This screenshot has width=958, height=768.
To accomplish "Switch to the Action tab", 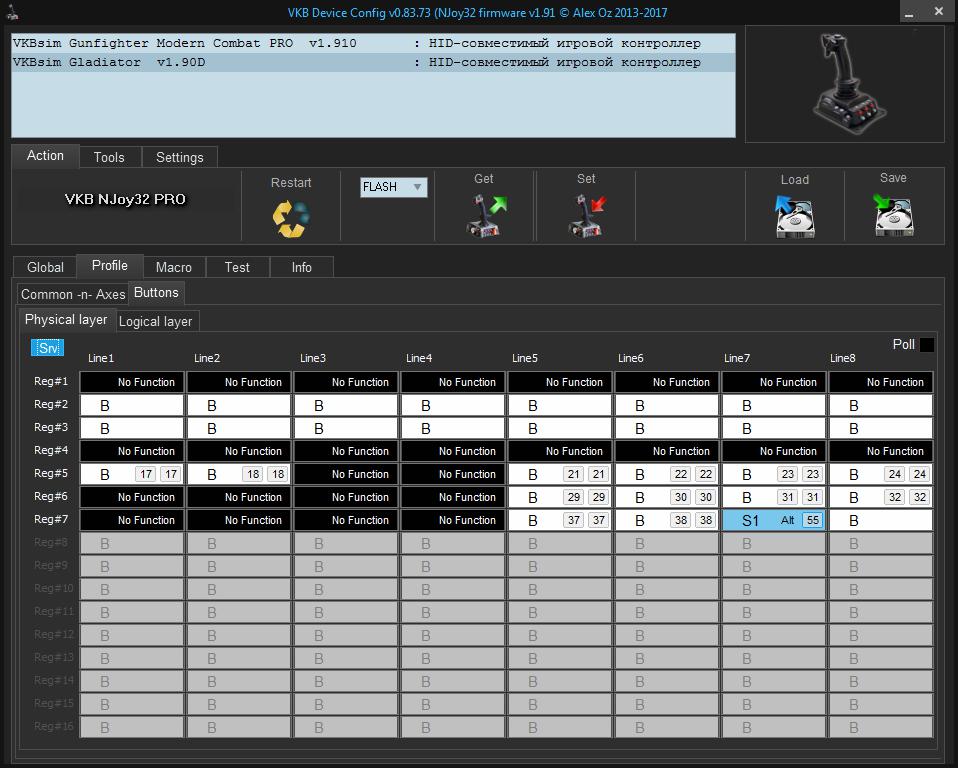I will (x=45, y=156).
